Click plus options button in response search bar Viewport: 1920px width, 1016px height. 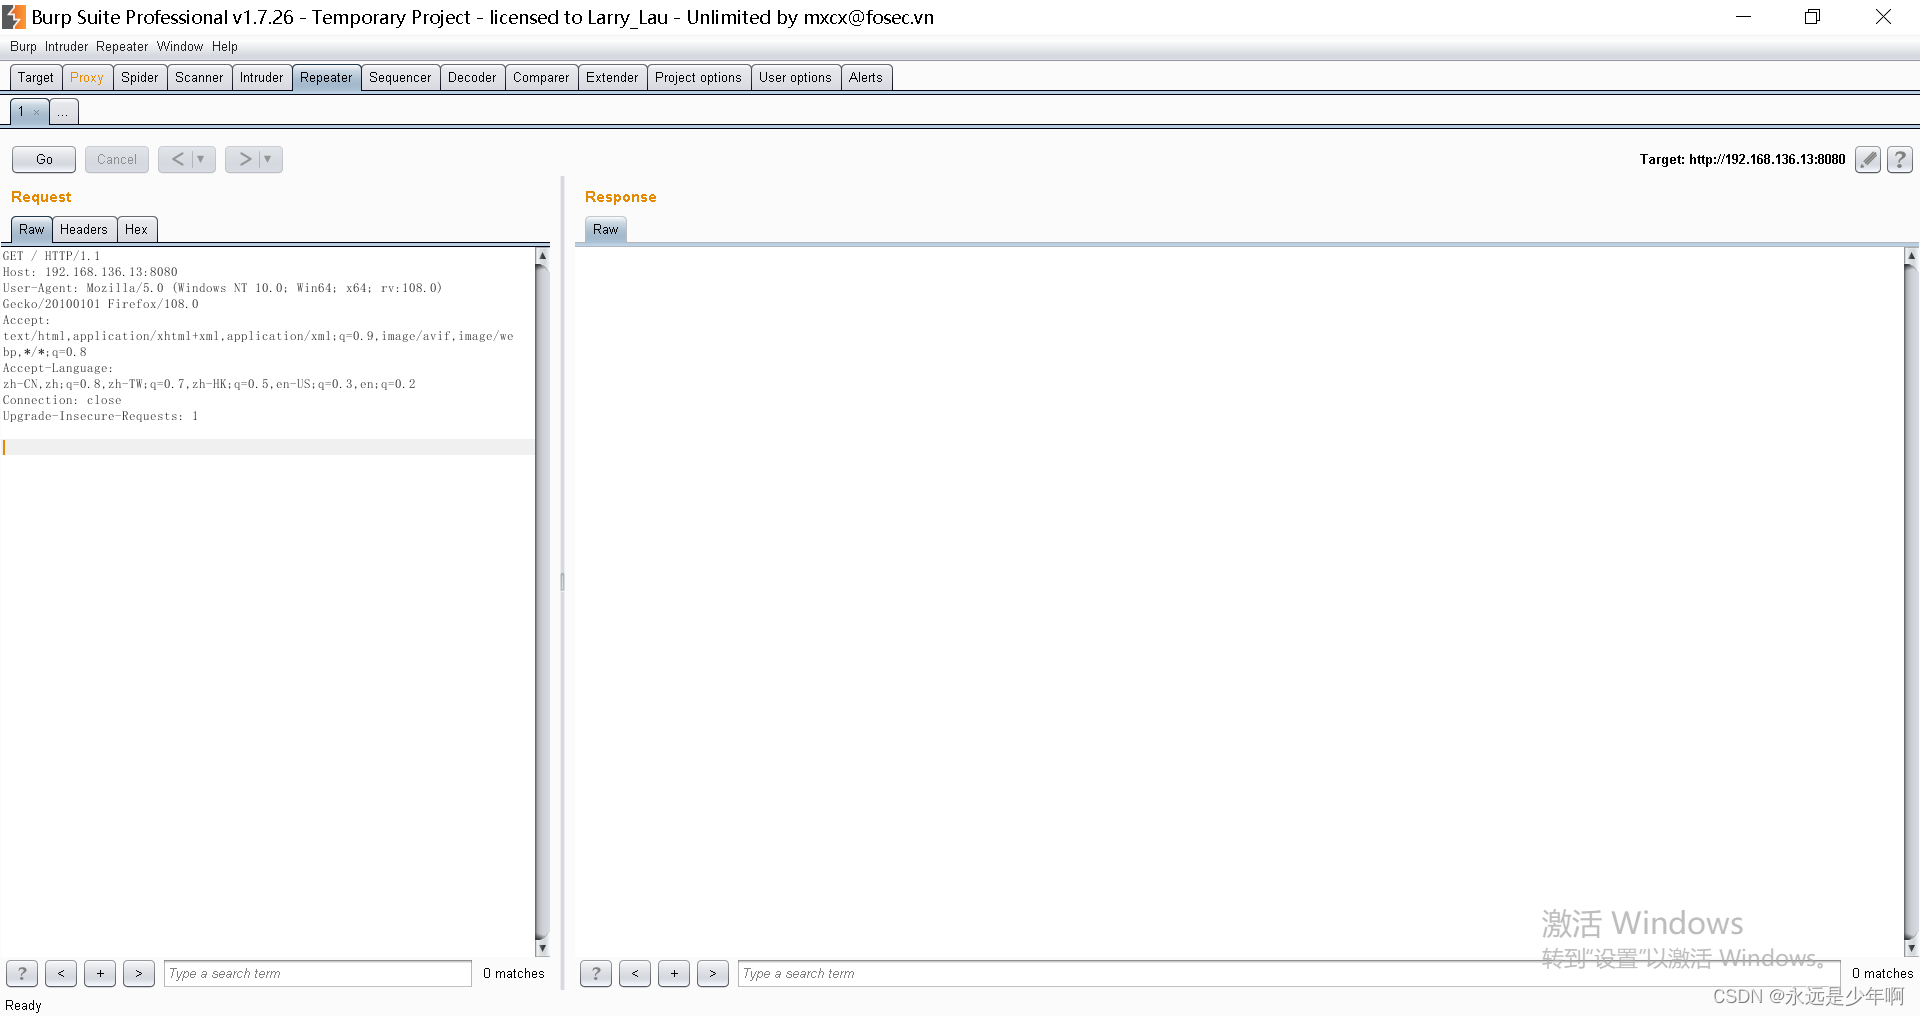(674, 973)
